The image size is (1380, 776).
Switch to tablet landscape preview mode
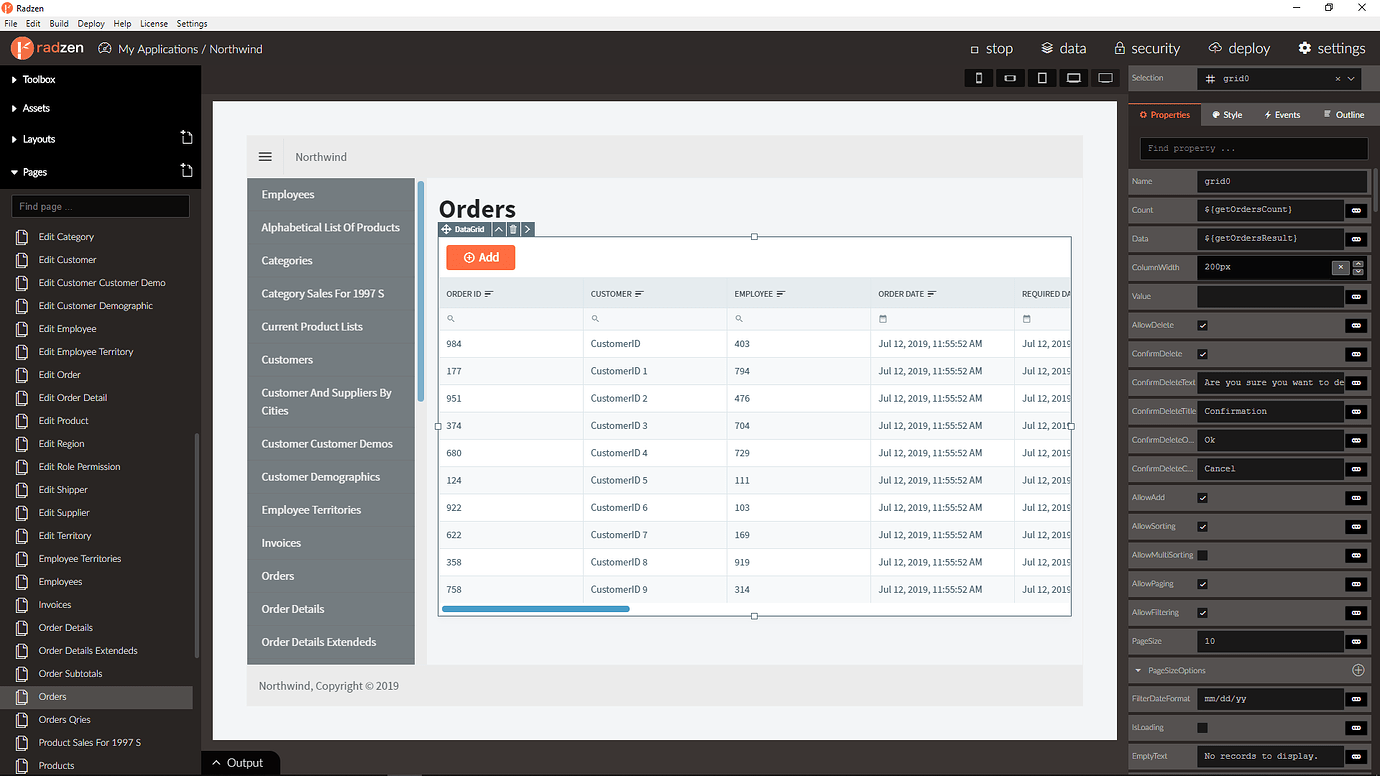coord(1073,77)
